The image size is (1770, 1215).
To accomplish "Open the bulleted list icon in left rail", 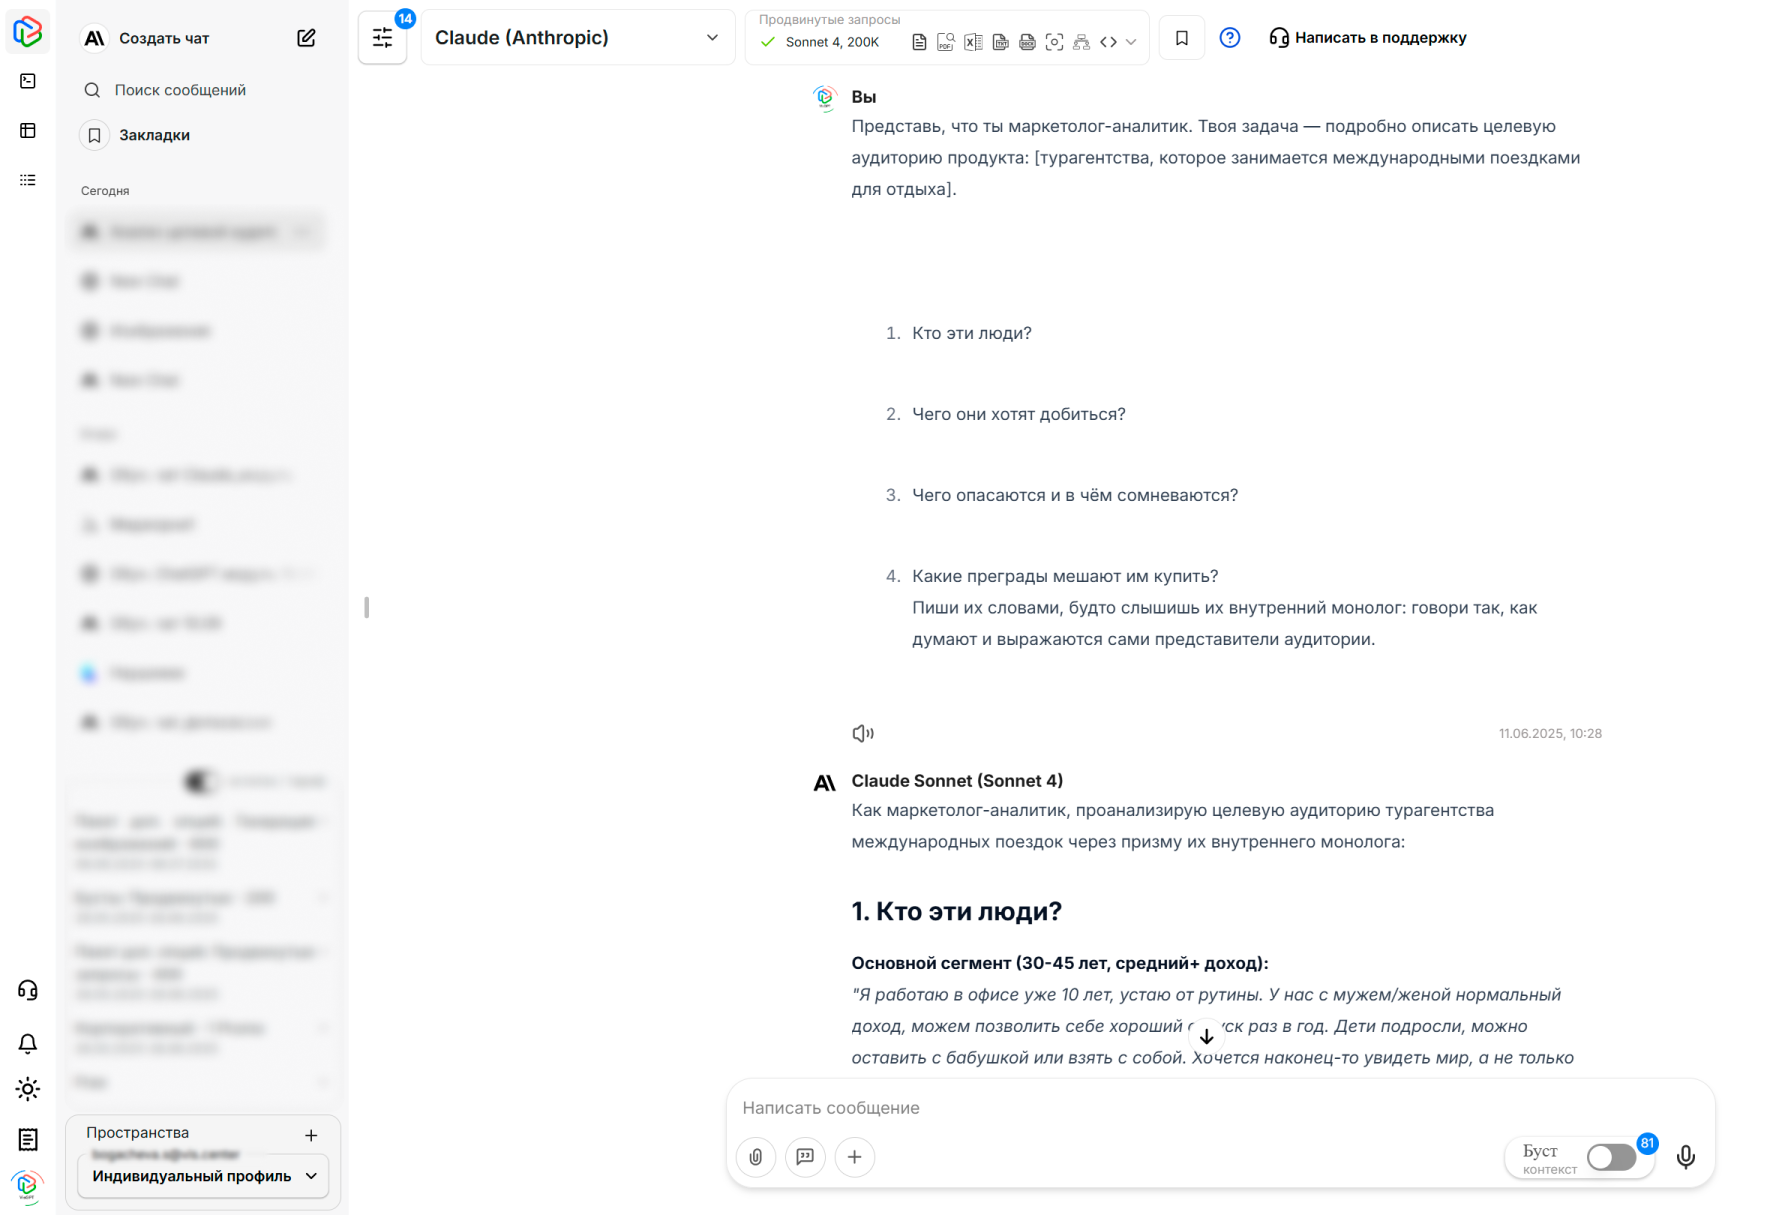I will click(28, 180).
